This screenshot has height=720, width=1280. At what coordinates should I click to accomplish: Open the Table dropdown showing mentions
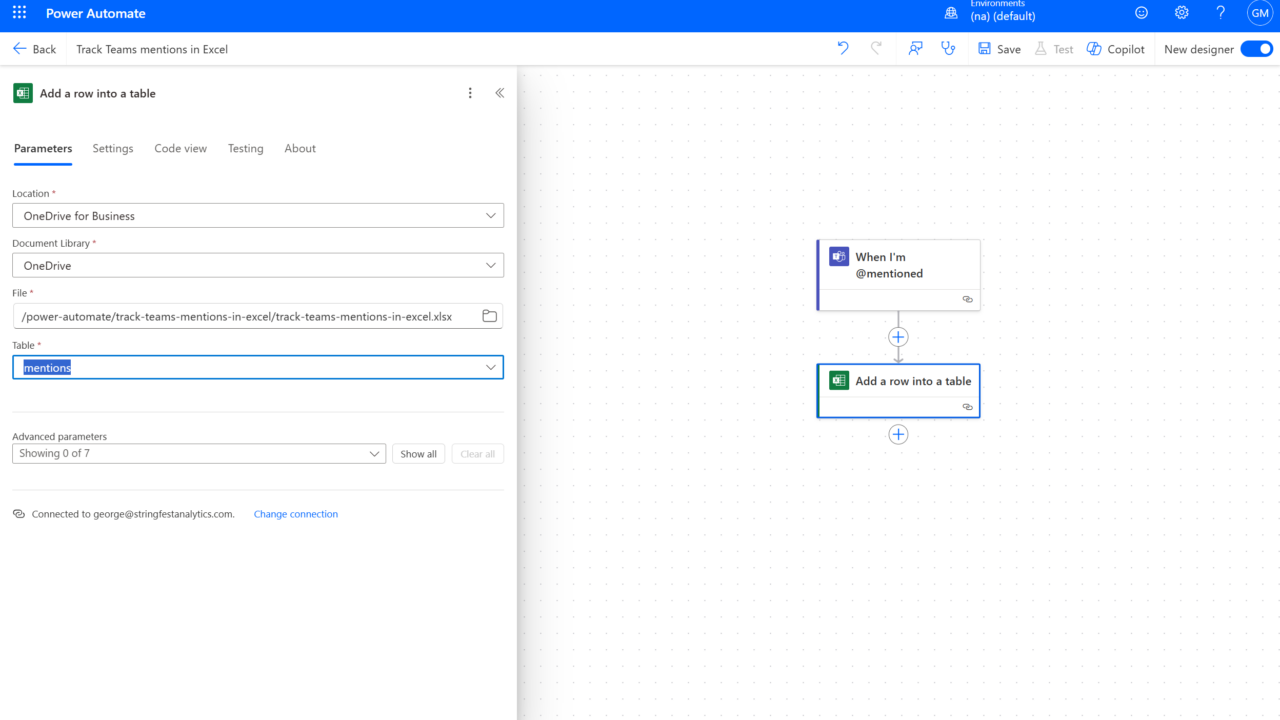coord(258,368)
